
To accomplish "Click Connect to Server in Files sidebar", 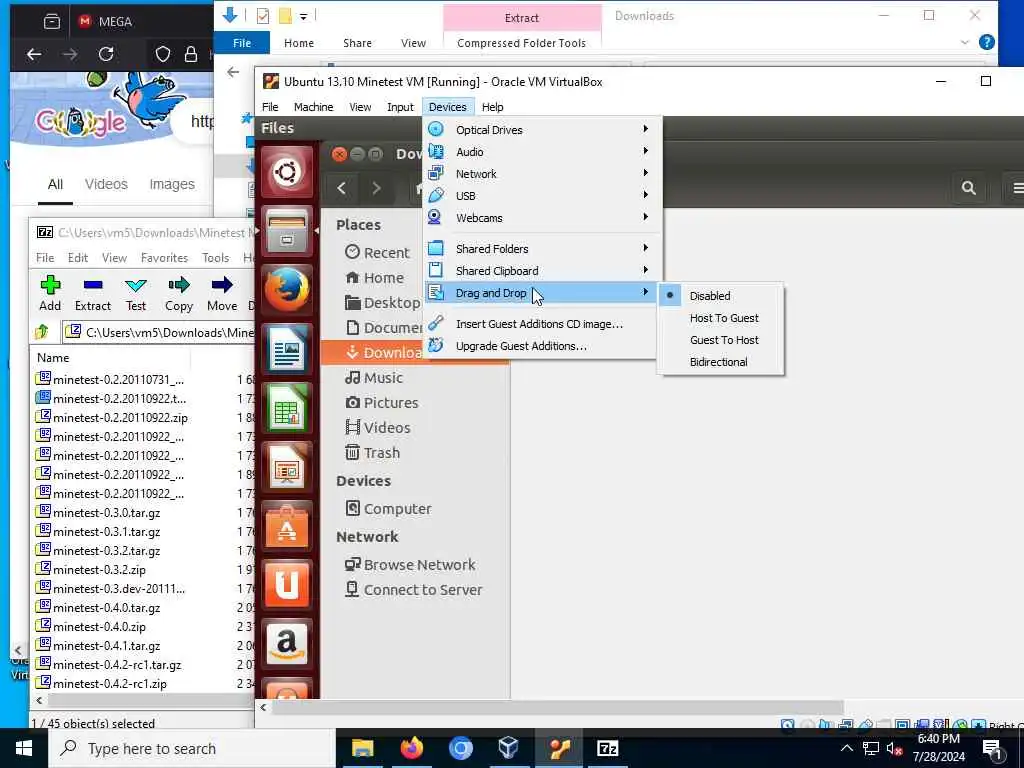I will (414, 590).
